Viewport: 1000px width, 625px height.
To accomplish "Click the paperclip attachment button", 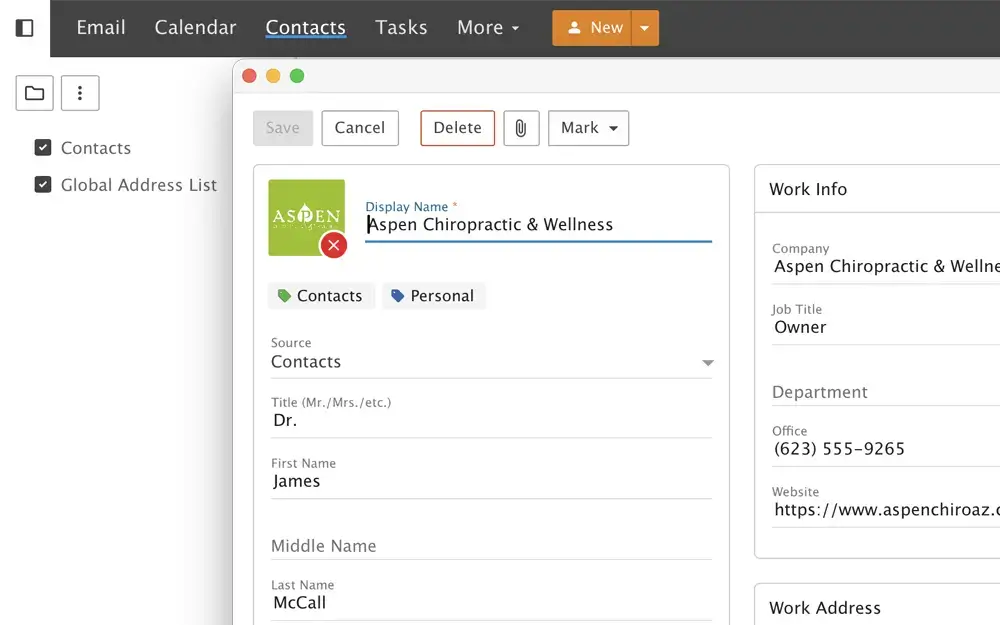I will pyautogui.click(x=521, y=128).
